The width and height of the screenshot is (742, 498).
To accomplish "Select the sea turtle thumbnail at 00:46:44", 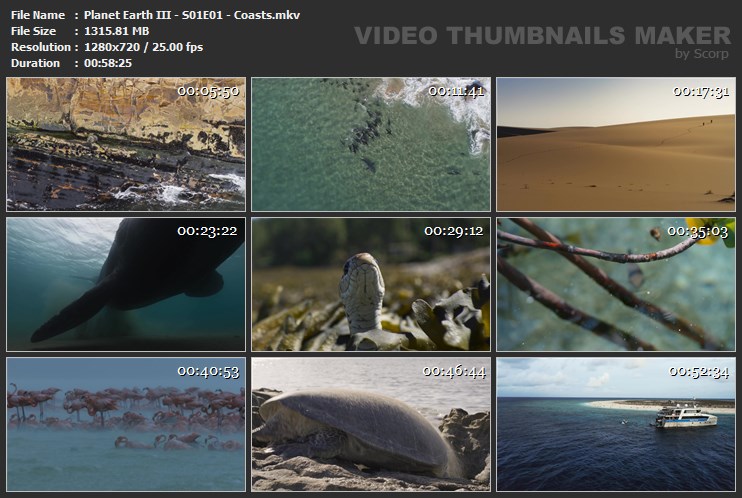I will 371,425.
